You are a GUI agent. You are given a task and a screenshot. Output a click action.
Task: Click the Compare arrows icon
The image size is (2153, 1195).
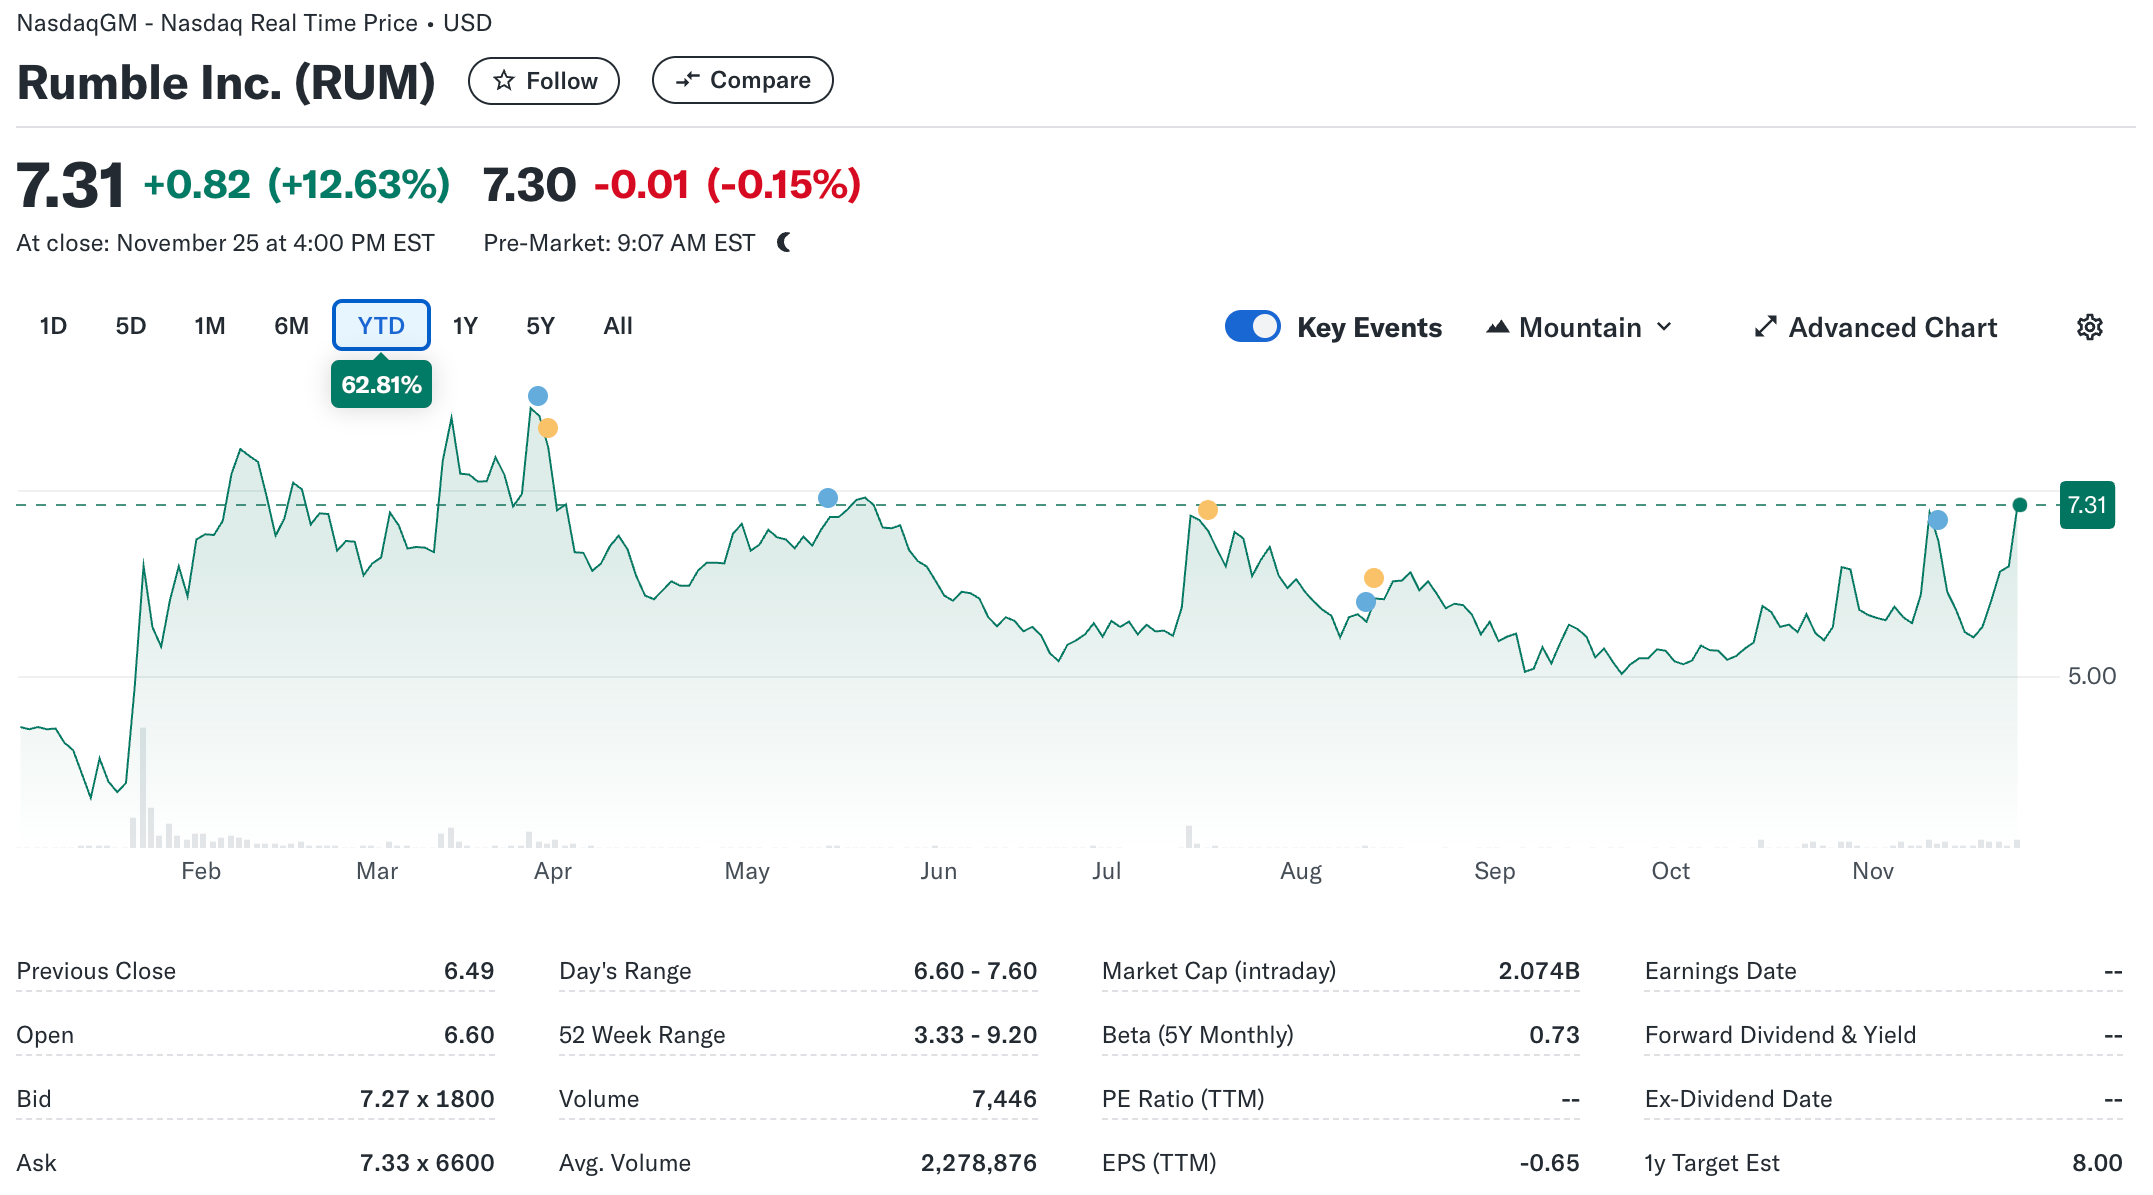(x=687, y=80)
